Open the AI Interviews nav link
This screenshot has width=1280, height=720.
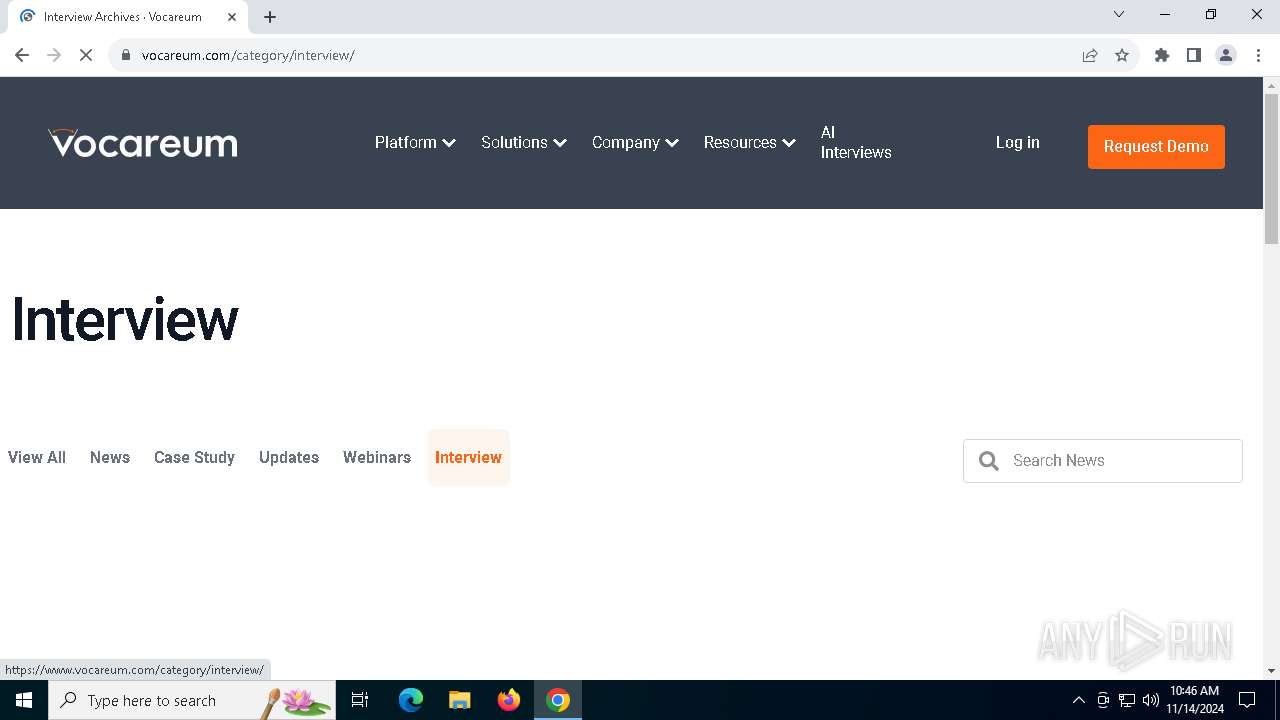pyautogui.click(x=856, y=142)
